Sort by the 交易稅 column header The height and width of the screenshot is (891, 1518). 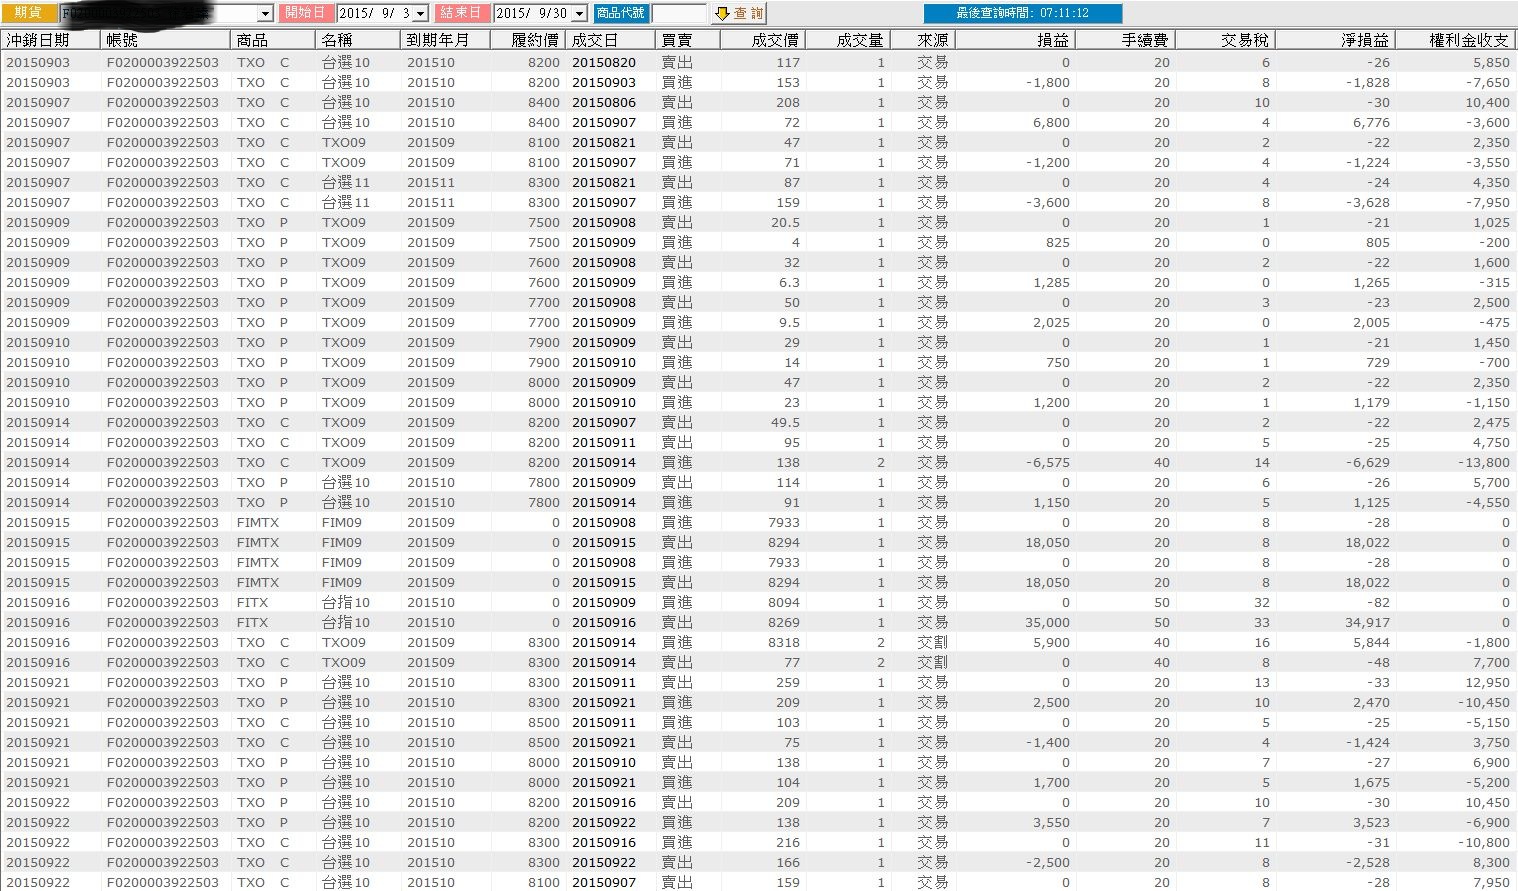tap(1225, 40)
